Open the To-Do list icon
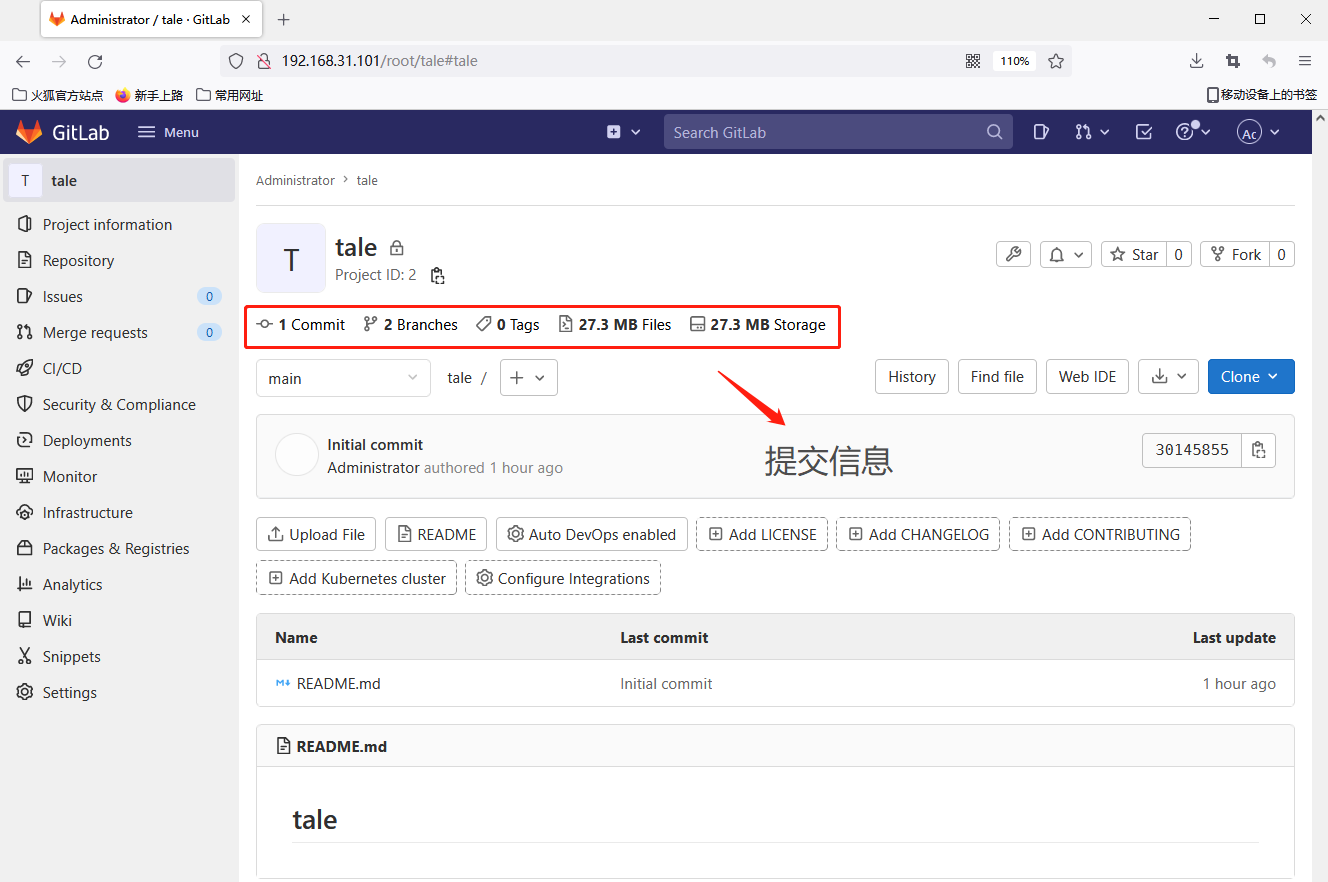The image size is (1328, 882). coord(1144,132)
